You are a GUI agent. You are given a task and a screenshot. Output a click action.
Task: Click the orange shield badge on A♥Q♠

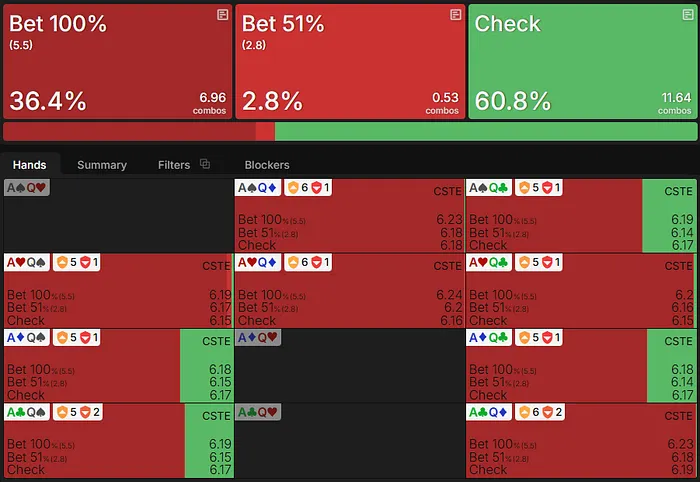point(61,263)
